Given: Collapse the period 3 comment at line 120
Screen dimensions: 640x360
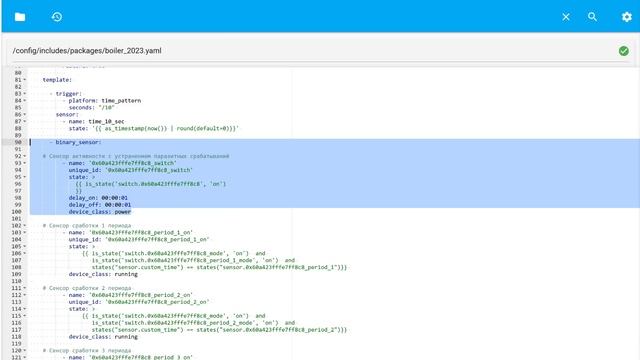Looking at the screenshot, I should (24, 350).
